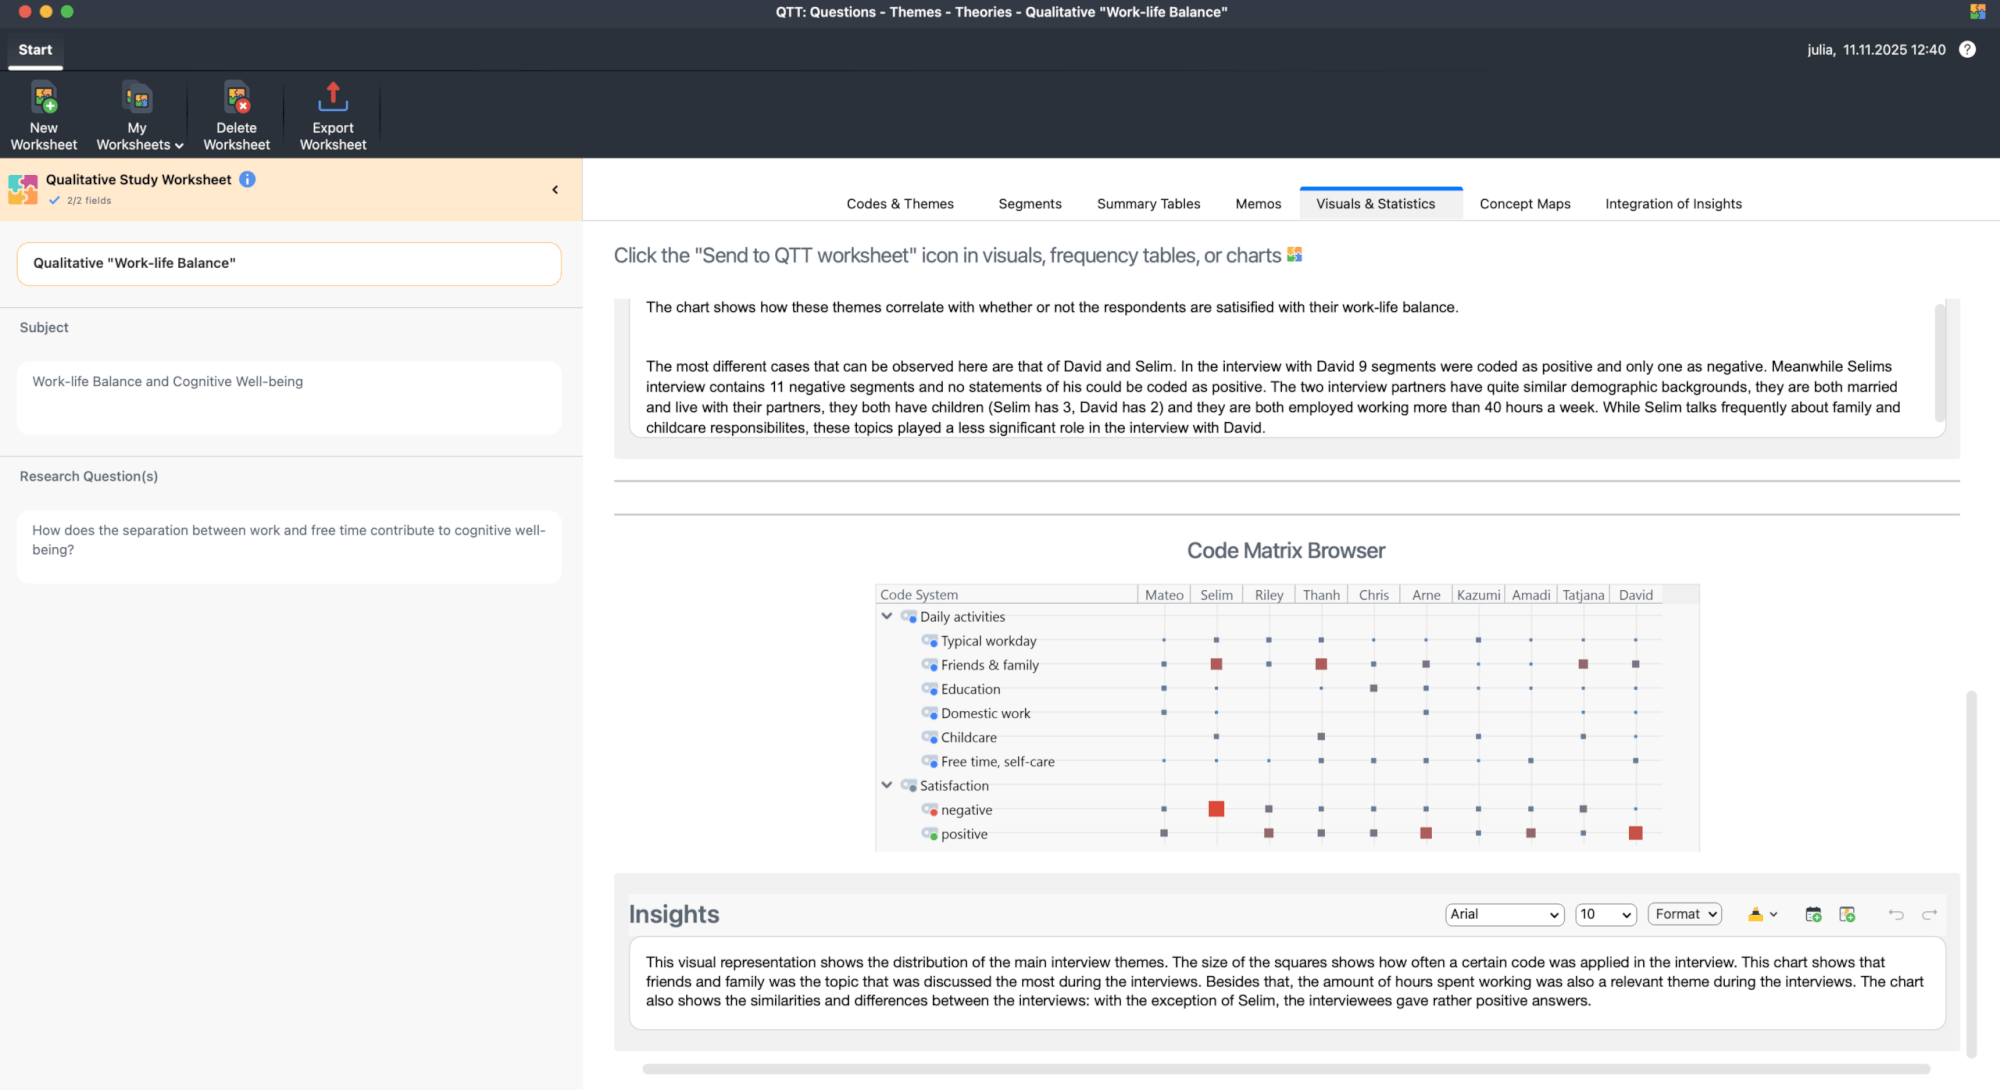Screen dimensions: 2000x1090
Task: Open the font size 10 dropdown
Action: point(1605,914)
